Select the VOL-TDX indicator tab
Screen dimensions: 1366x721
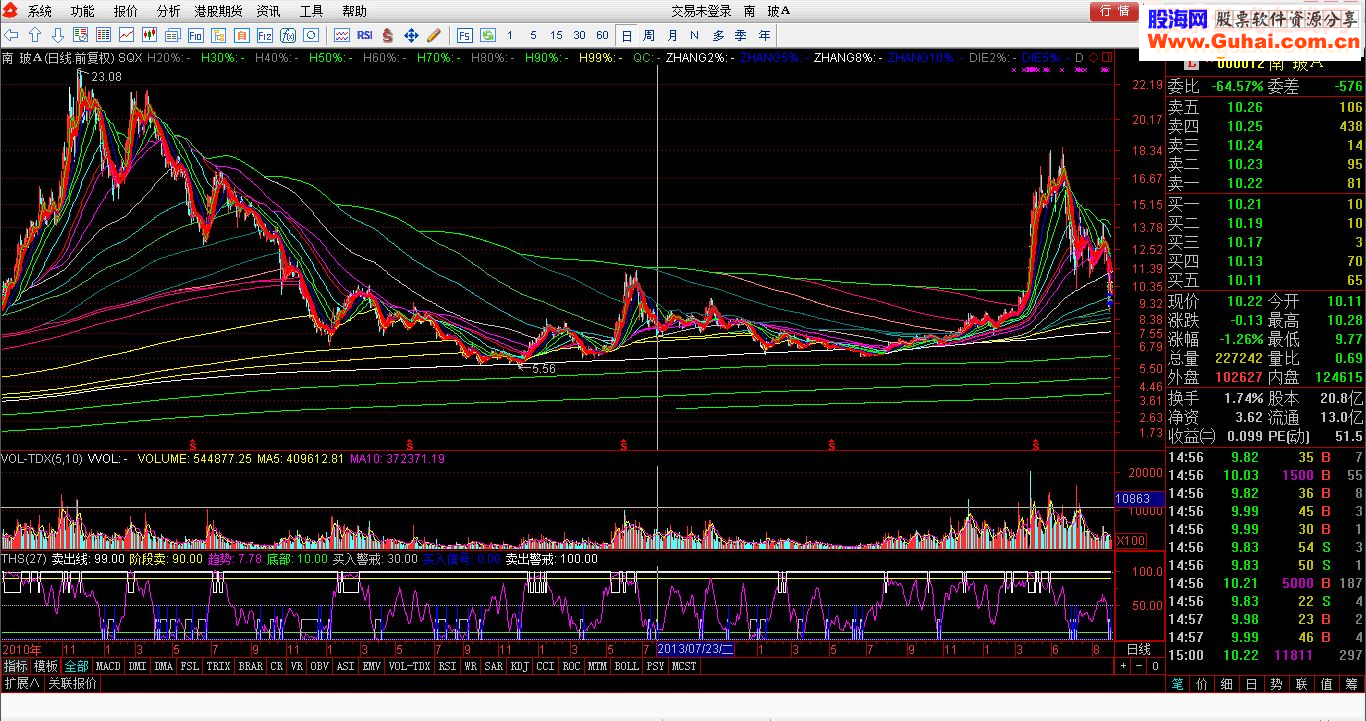[x=409, y=666]
